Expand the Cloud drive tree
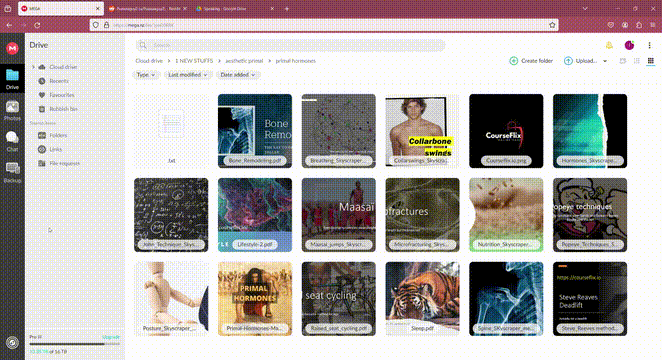This screenshot has height=360, width=662. pos(33,67)
